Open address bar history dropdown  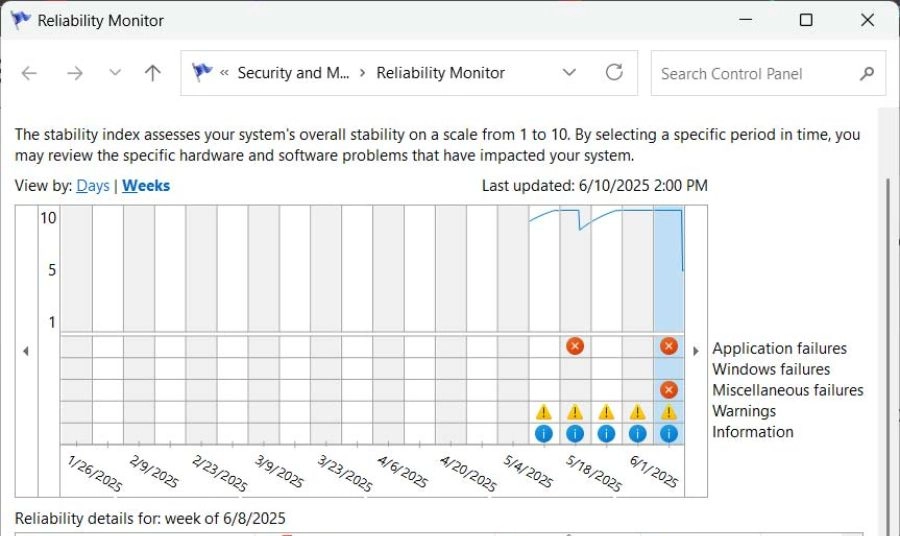(x=569, y=72)
